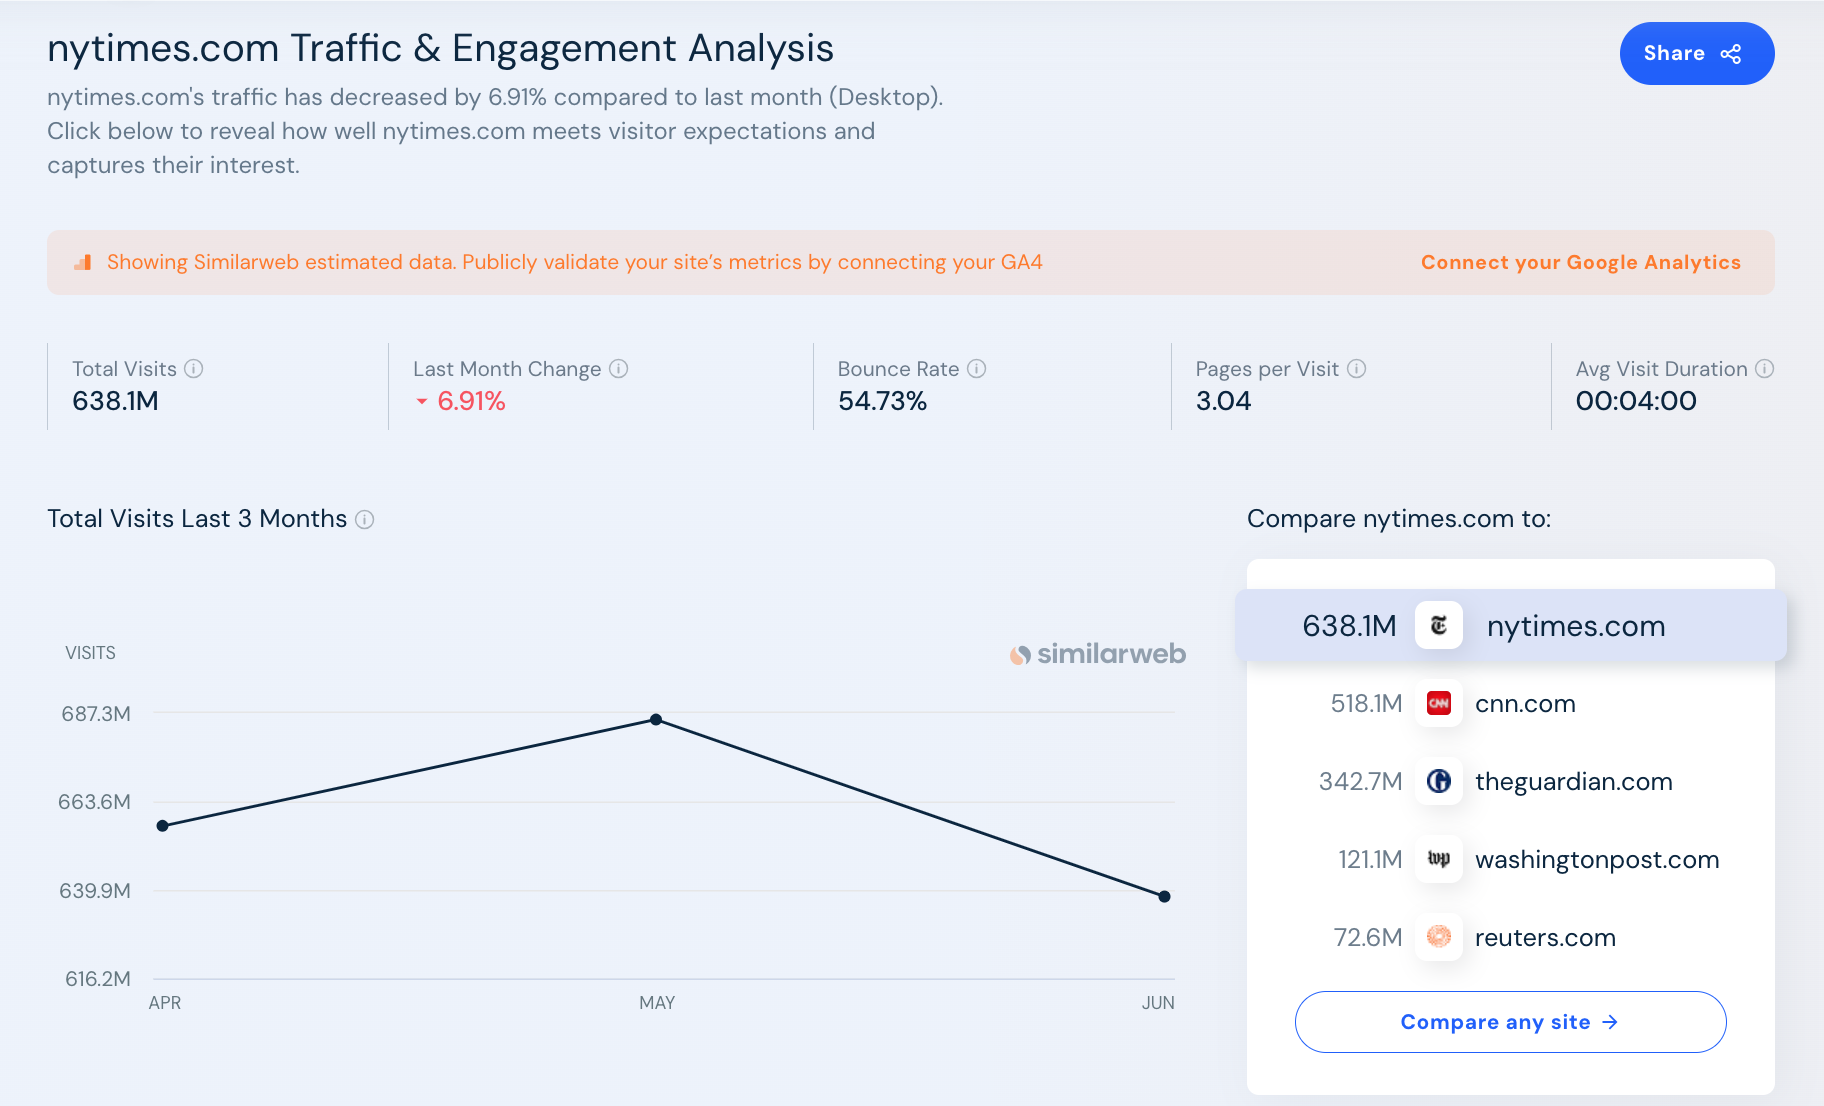Click the MAY axis label

[x=657, y=1003]
